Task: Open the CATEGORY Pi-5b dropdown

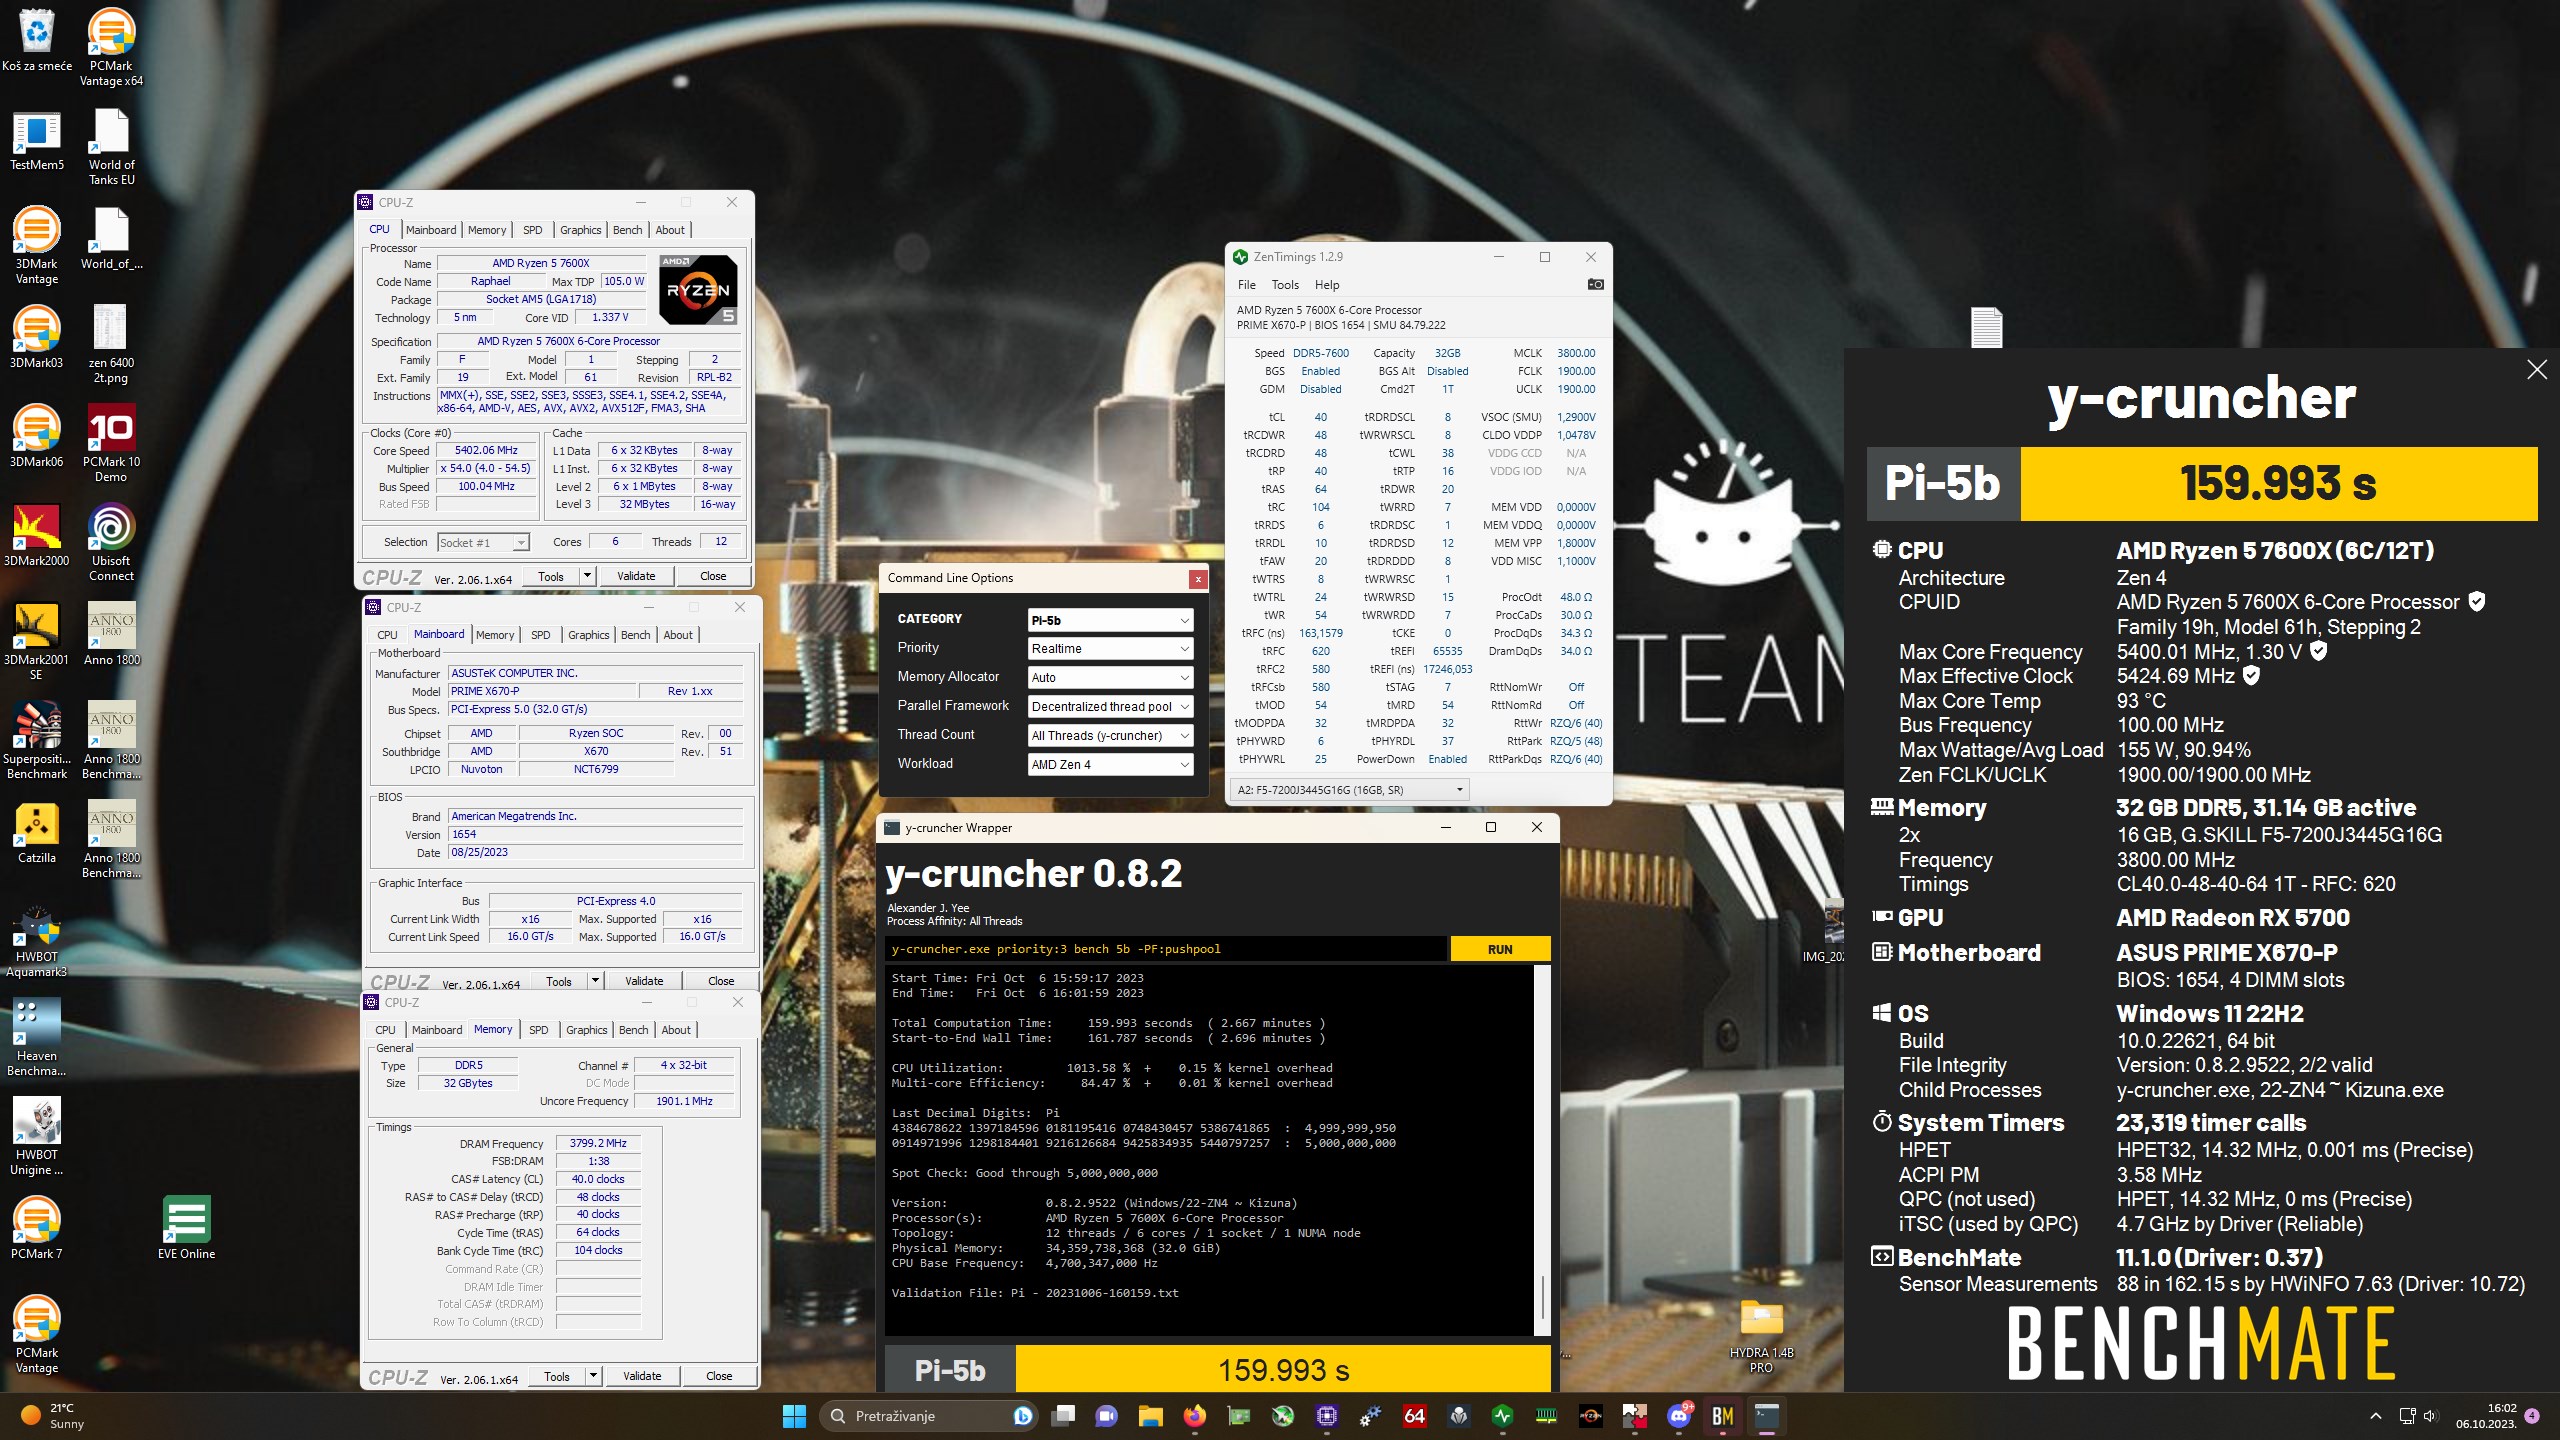Action: pos(1110,620)
